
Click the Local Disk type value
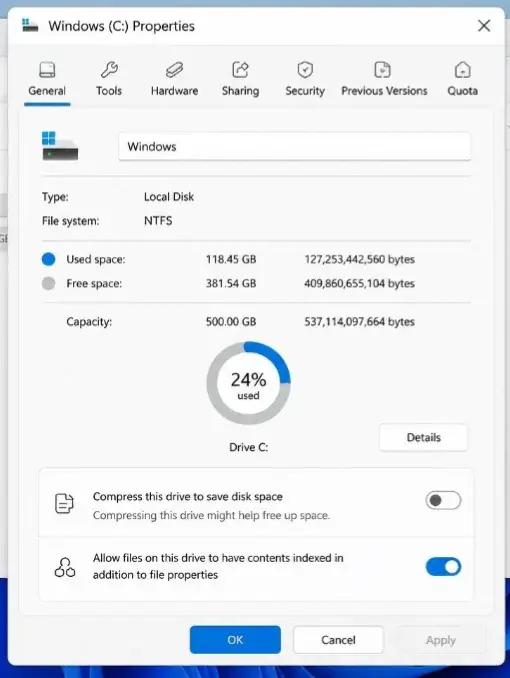tap(169, 197)
